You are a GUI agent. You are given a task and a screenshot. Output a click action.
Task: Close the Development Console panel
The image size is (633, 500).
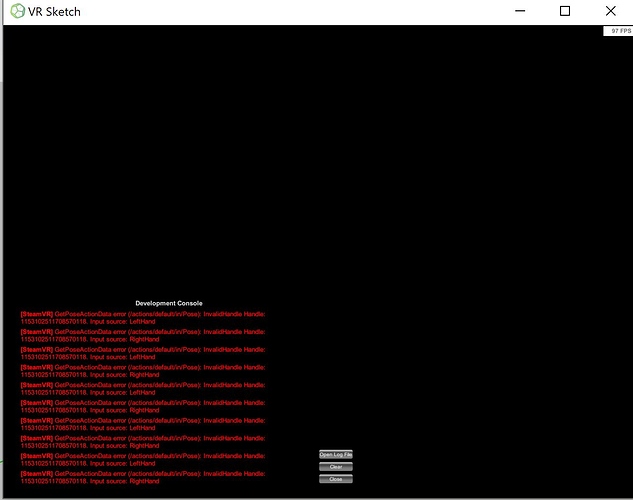336,479
